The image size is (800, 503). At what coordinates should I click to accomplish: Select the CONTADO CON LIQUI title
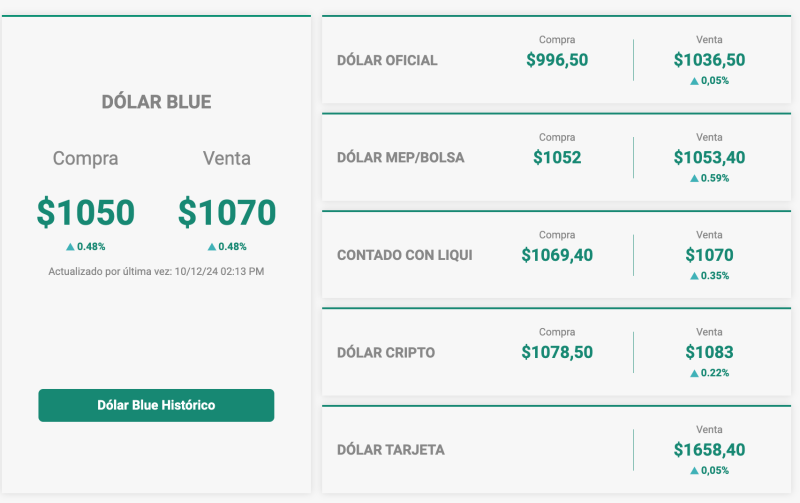pyautogui.click(x=404, y=255)
